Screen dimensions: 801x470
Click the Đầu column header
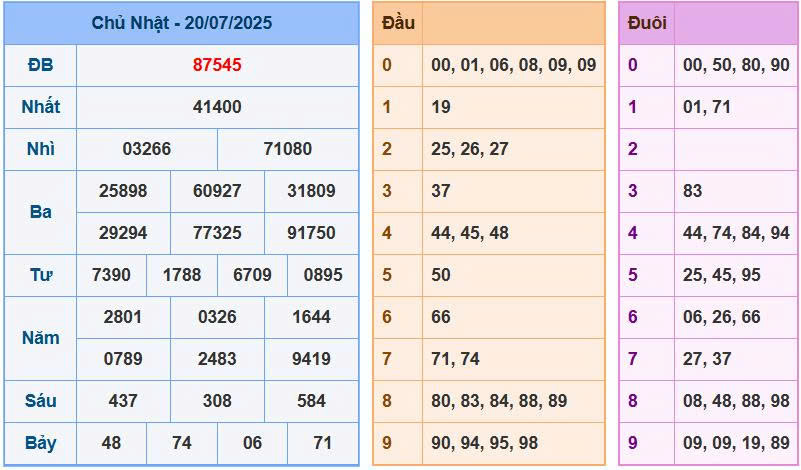(x=398, y=23)
